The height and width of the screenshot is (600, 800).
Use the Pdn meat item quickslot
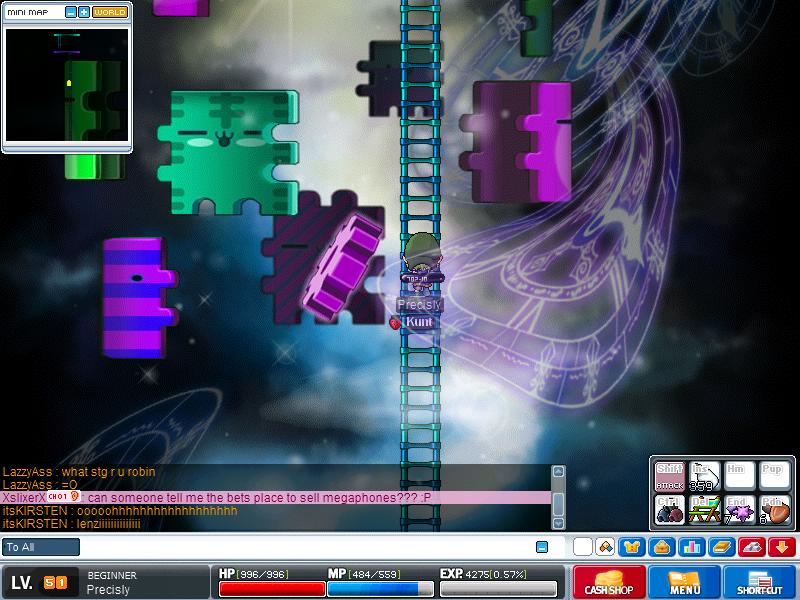click(x=774, y=509)
